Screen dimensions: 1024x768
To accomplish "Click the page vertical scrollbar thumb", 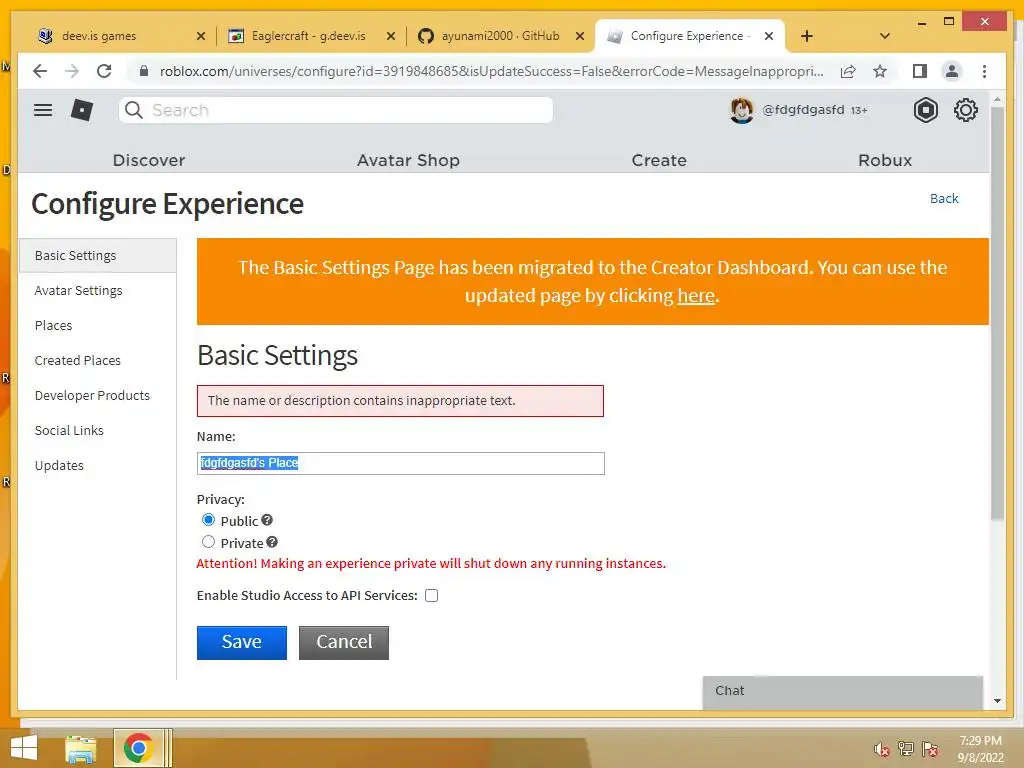I will tap(997, 313).
